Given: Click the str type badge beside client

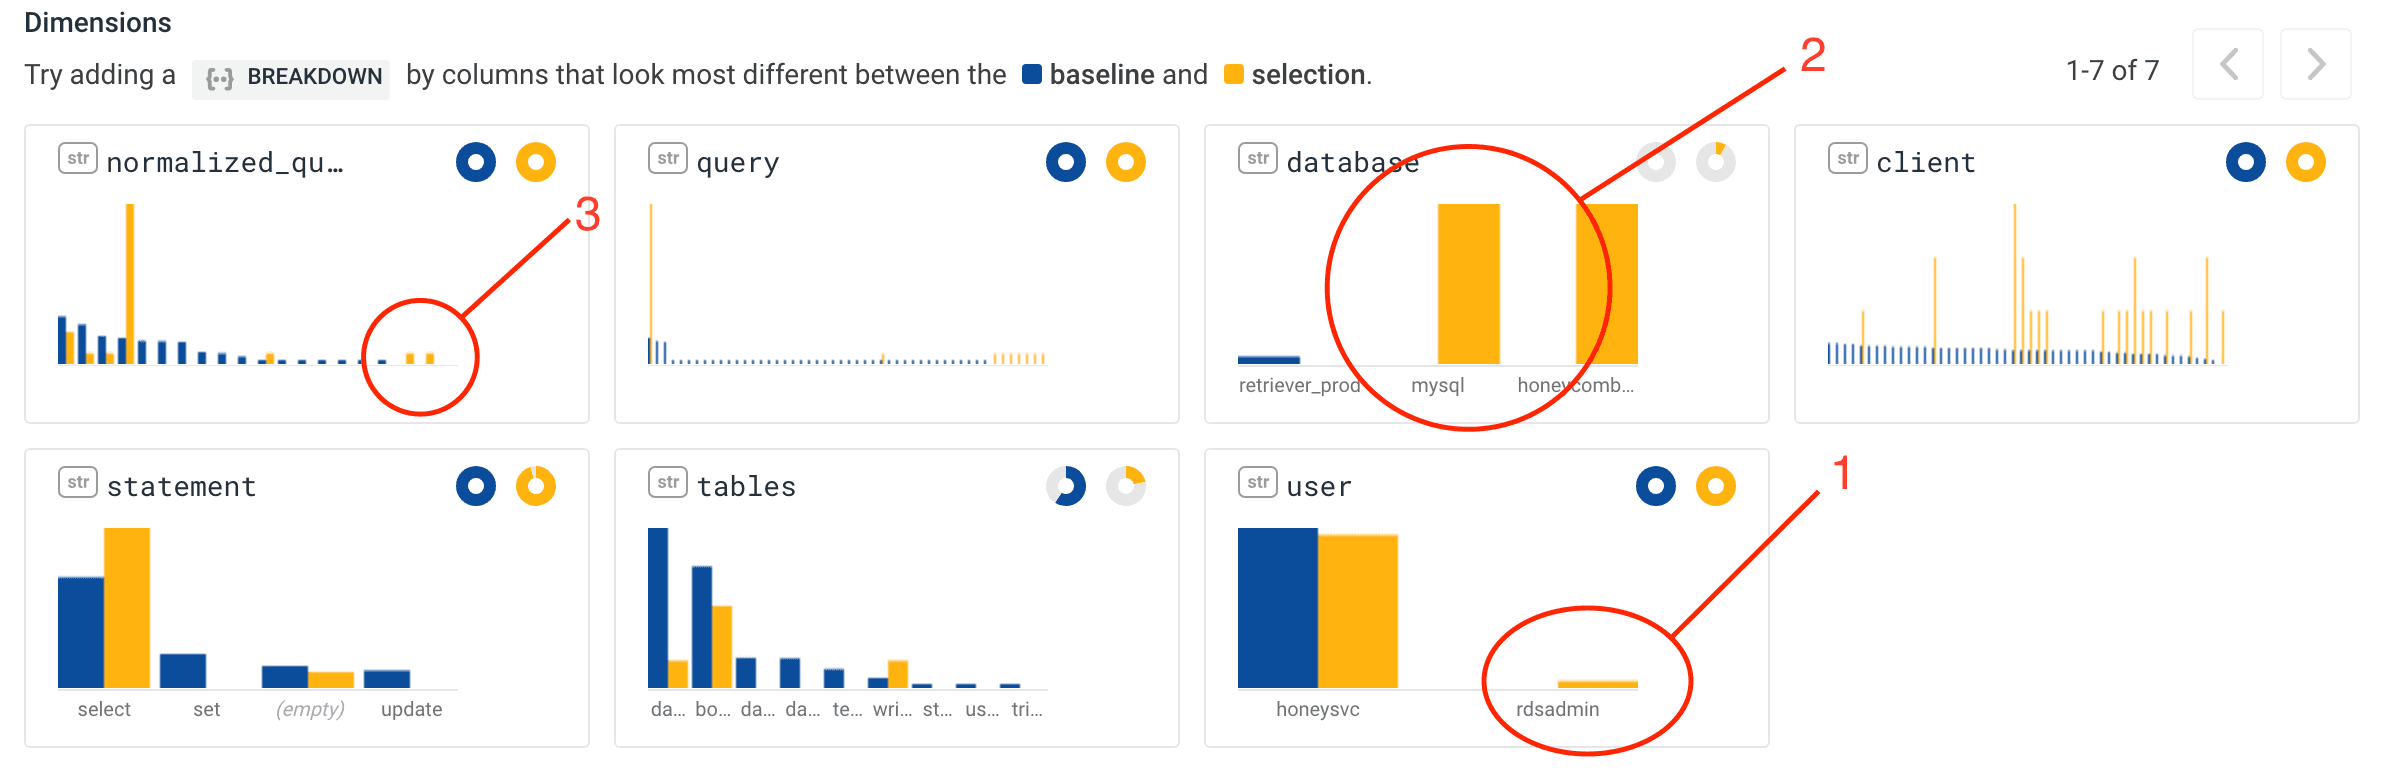Looking at the screenshot, I should pyautogui.click(x=1848, y=159).
